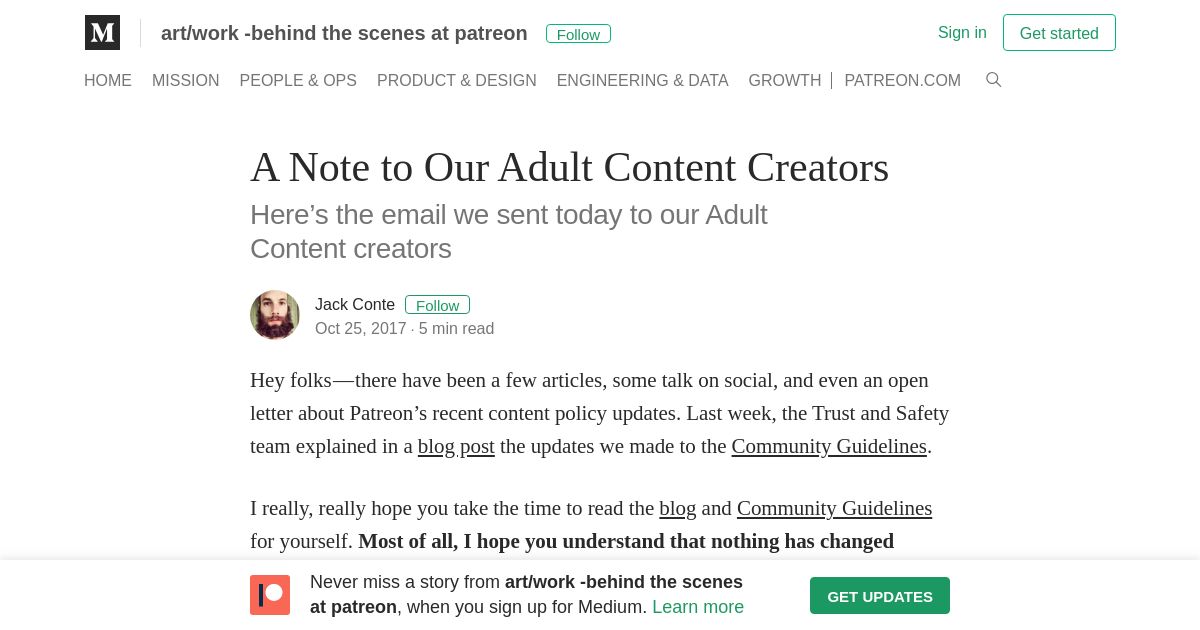Click the Sign in link
The width and height of the screenshot is (1200, 630).
pyautogui.click(x=962, y=33)
